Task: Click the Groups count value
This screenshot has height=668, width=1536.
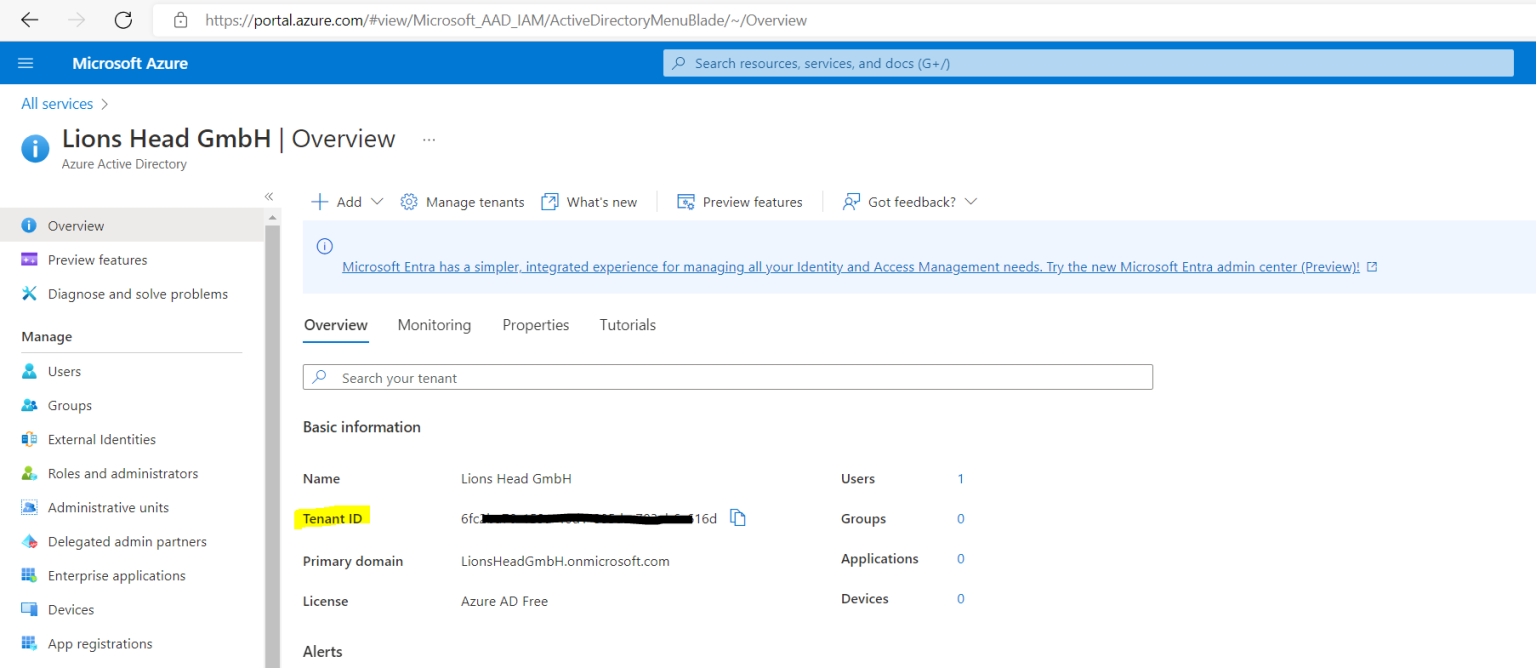Action: click(960, 518)
